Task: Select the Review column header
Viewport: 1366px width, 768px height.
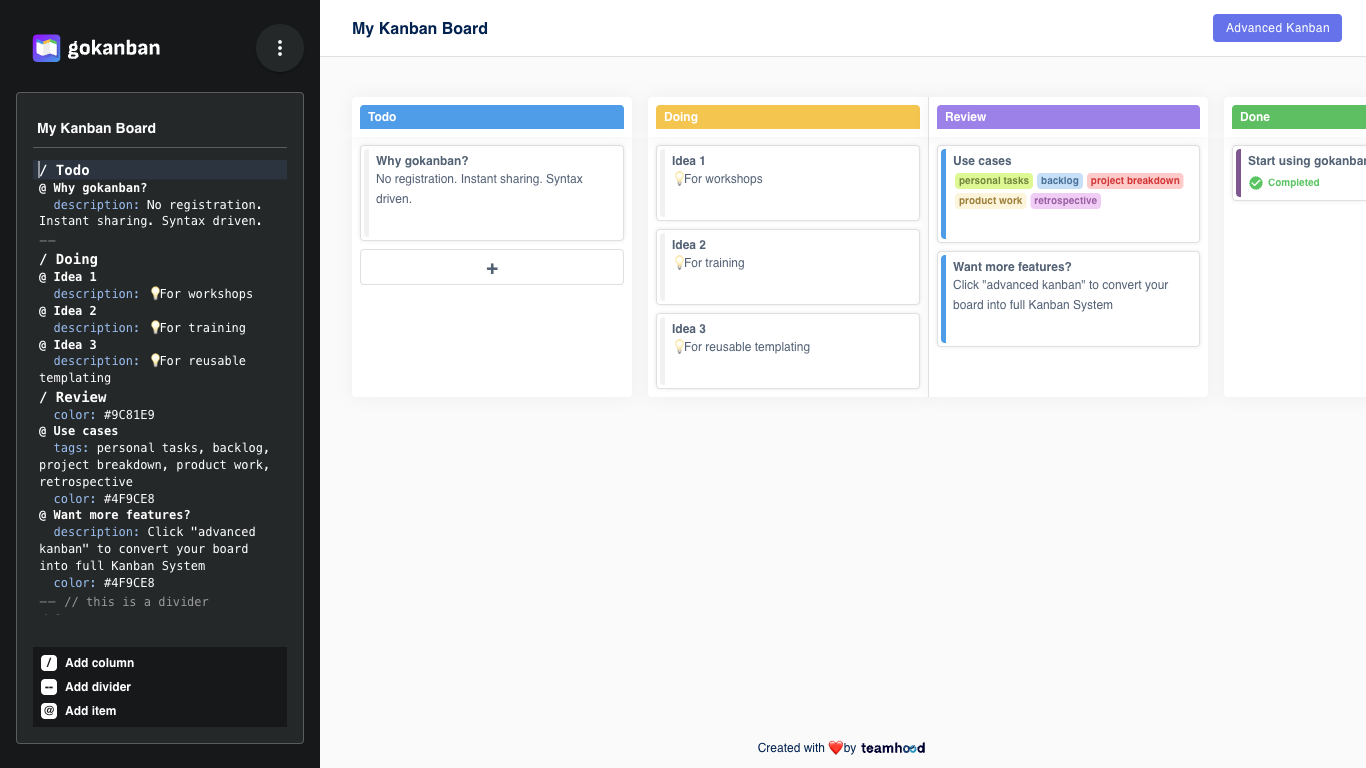Action: tap(1068, 117)
